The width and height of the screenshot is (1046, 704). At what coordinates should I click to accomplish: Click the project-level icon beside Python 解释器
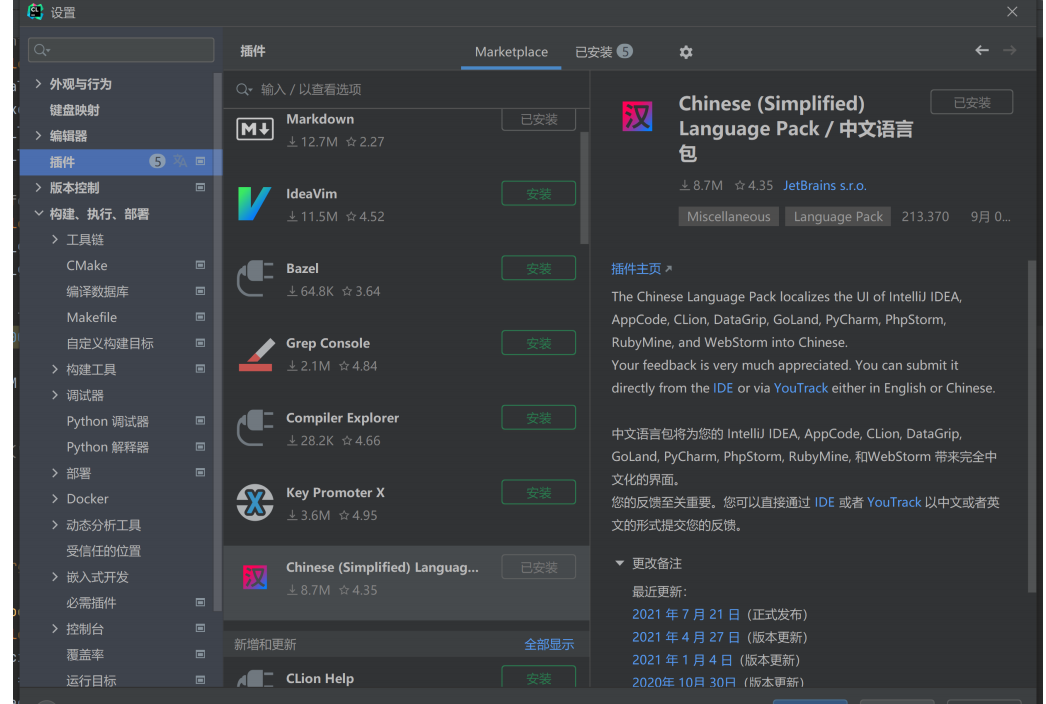click(200, 446)
